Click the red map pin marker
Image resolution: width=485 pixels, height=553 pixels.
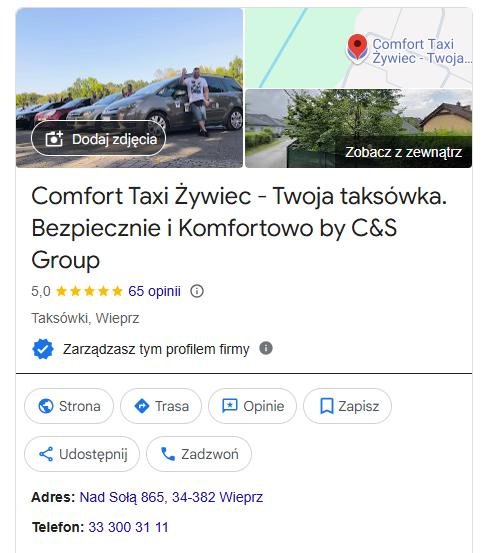click(x=357, y=48)
